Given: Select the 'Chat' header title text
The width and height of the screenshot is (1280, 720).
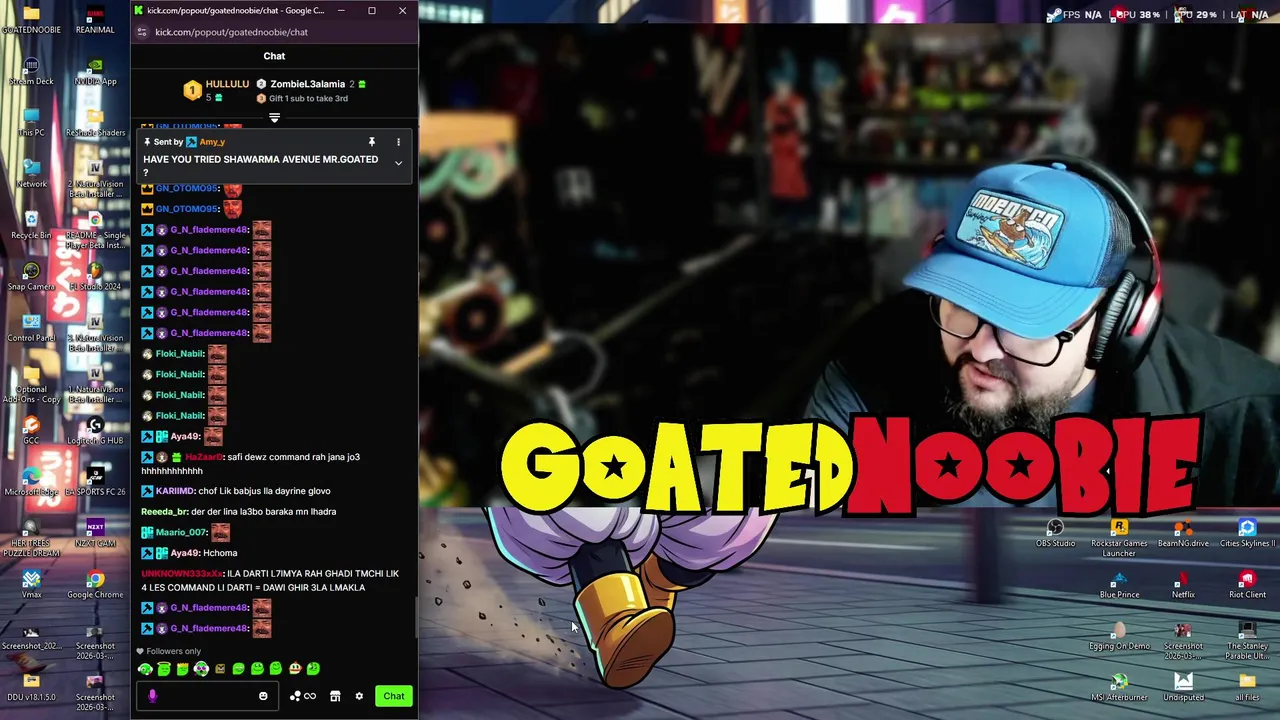Looking at the screenshot, I should 274,56.
